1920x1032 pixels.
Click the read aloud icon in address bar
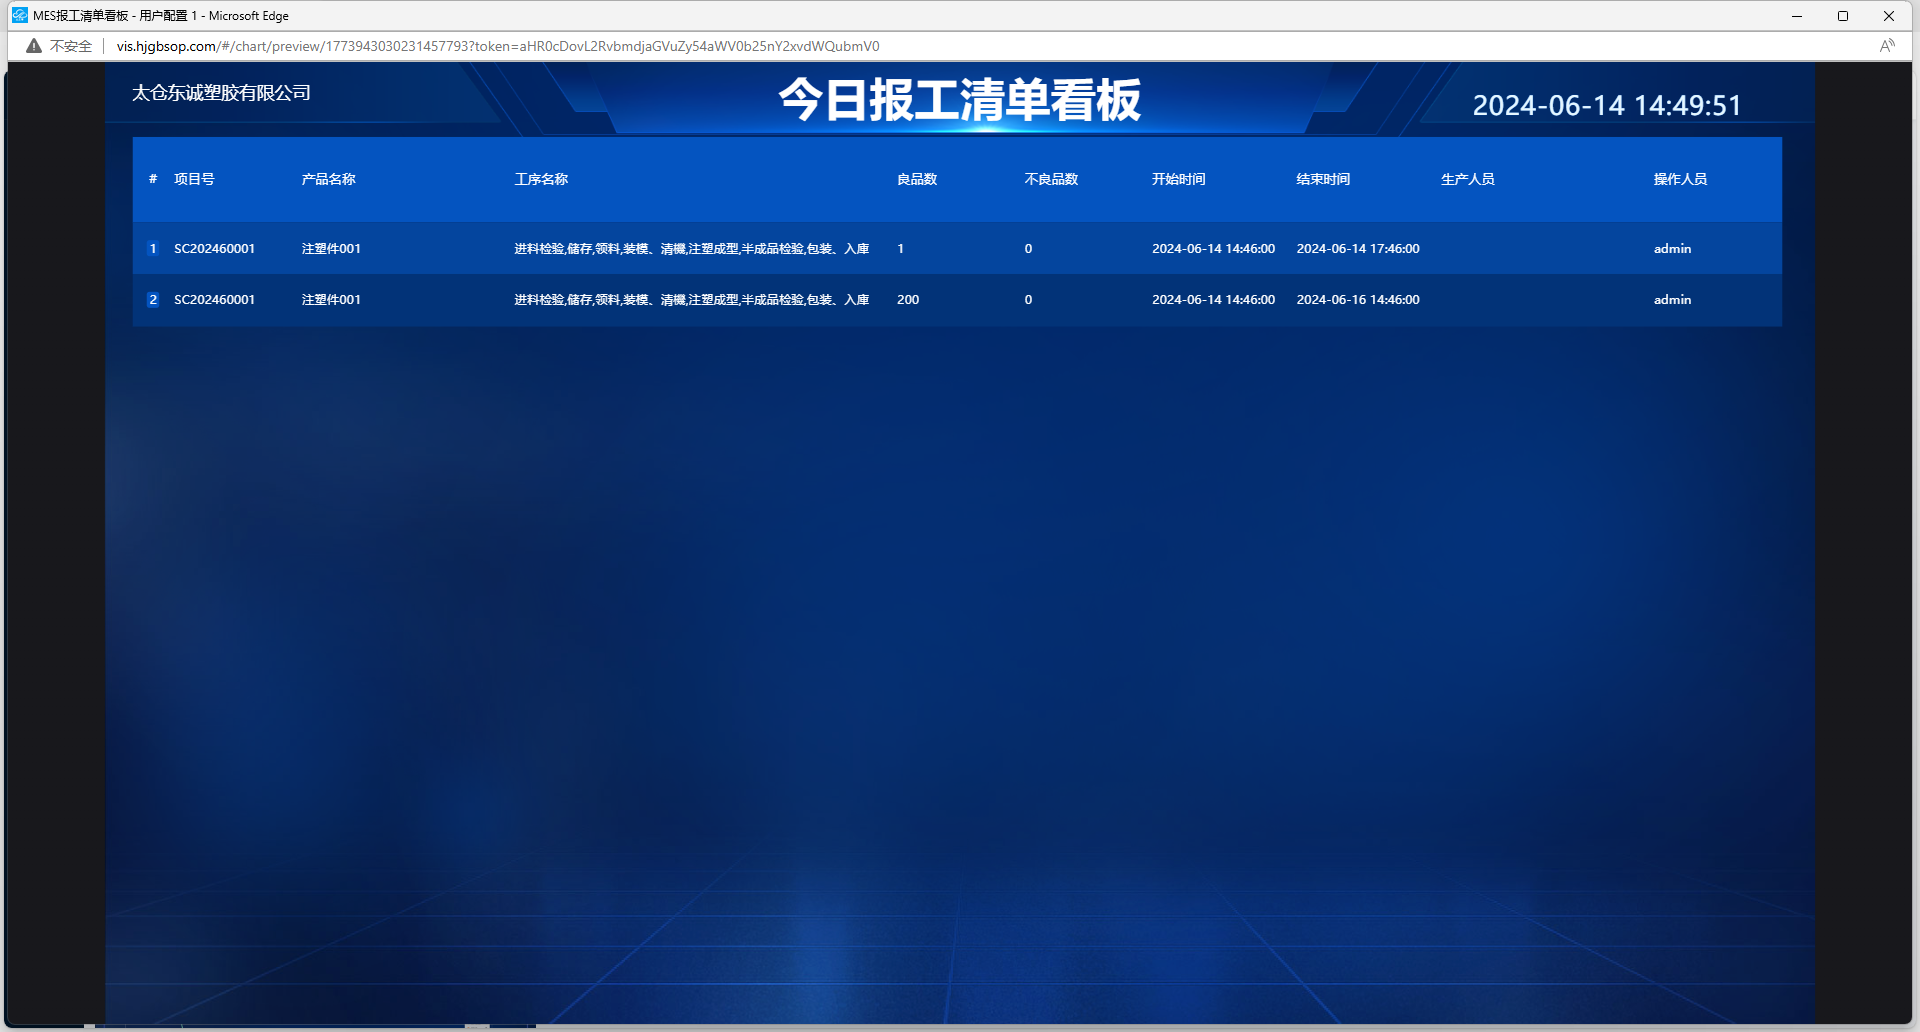(x=1886, y=46)
